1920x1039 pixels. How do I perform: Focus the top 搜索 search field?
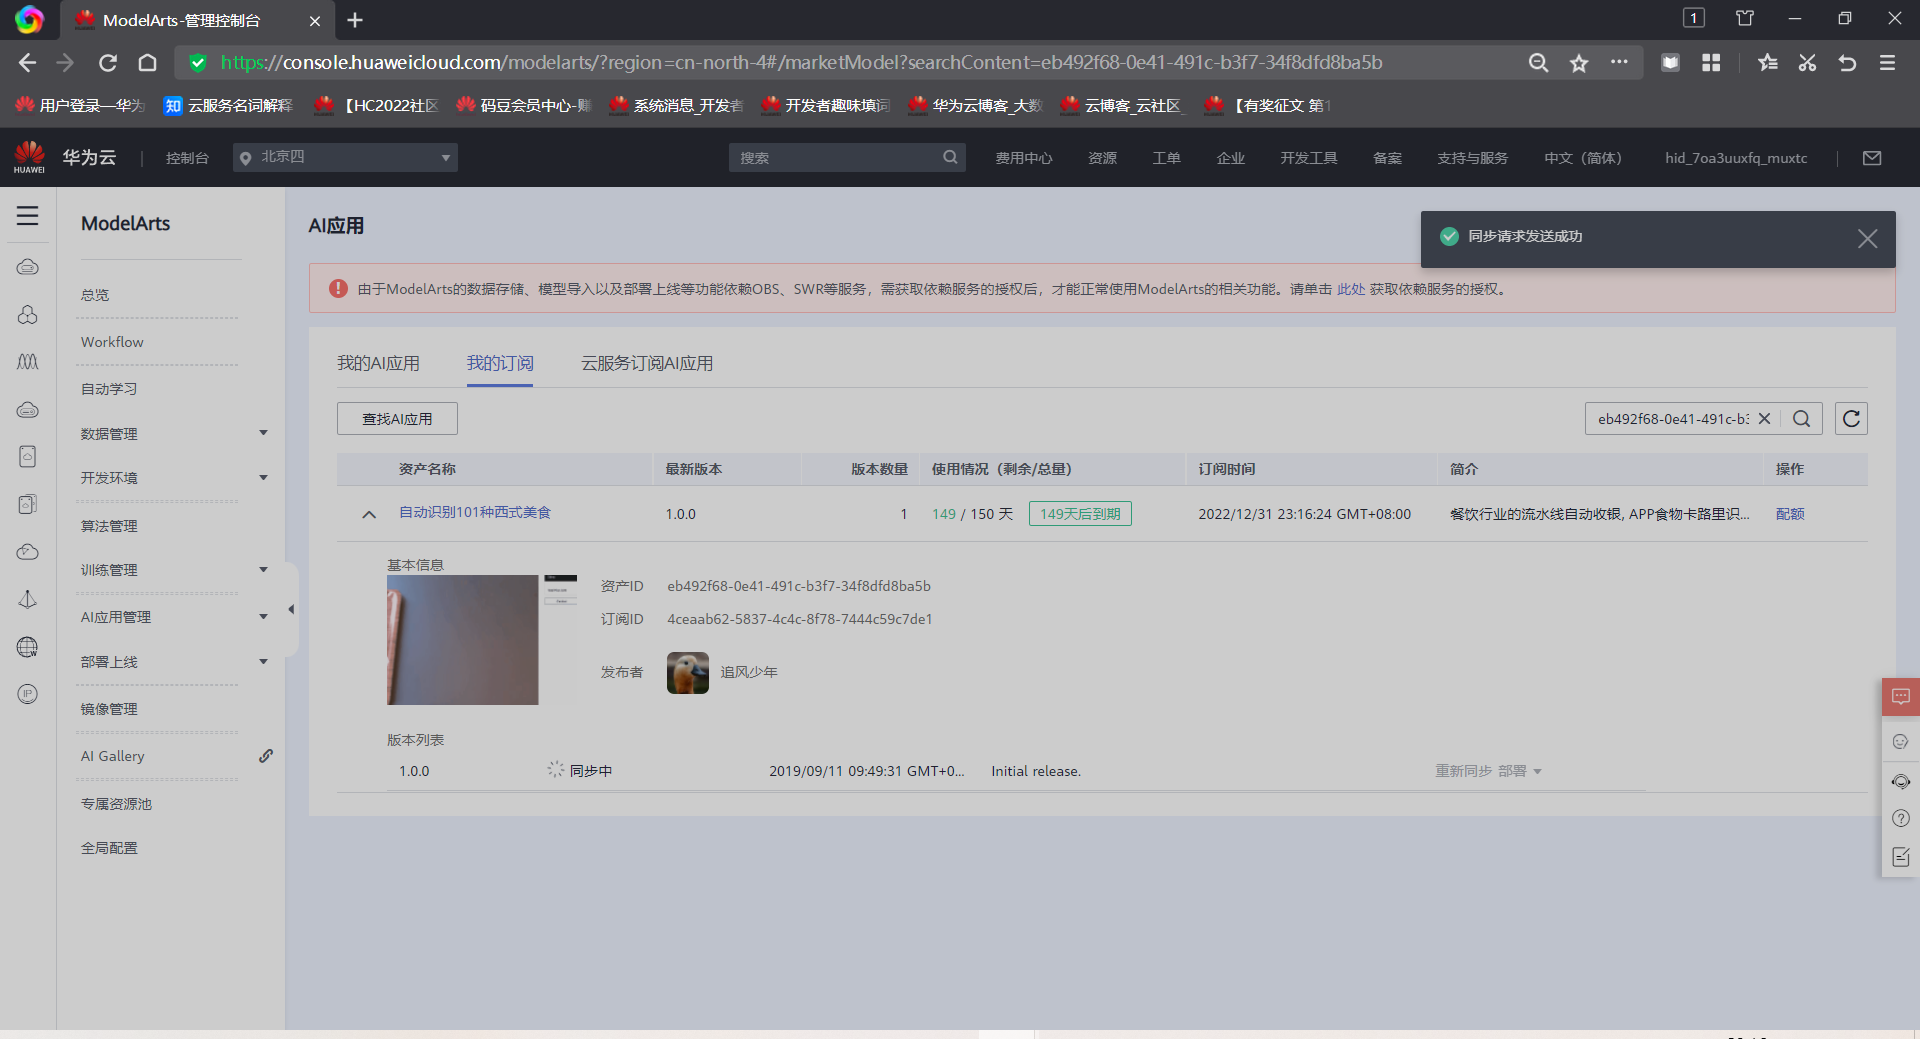[x=847, y=158]
